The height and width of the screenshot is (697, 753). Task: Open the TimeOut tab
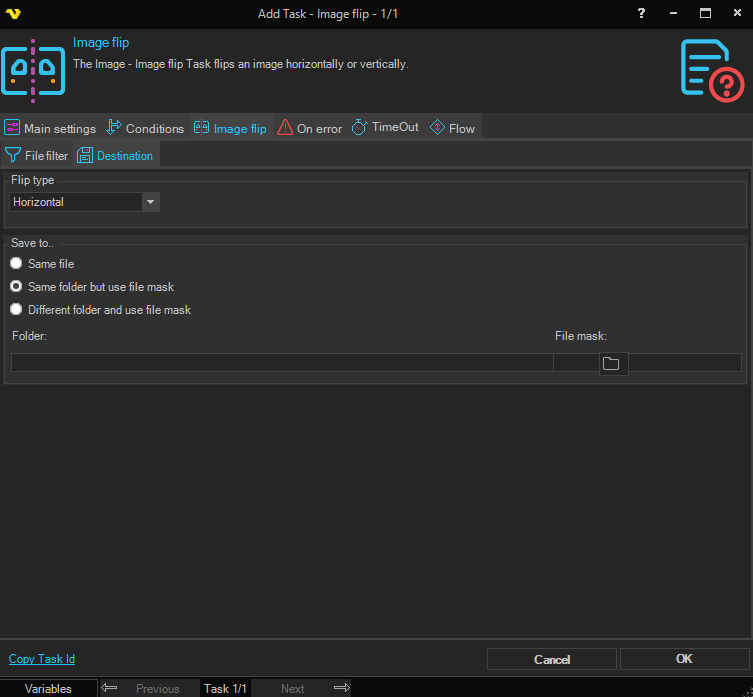point(387,128)
